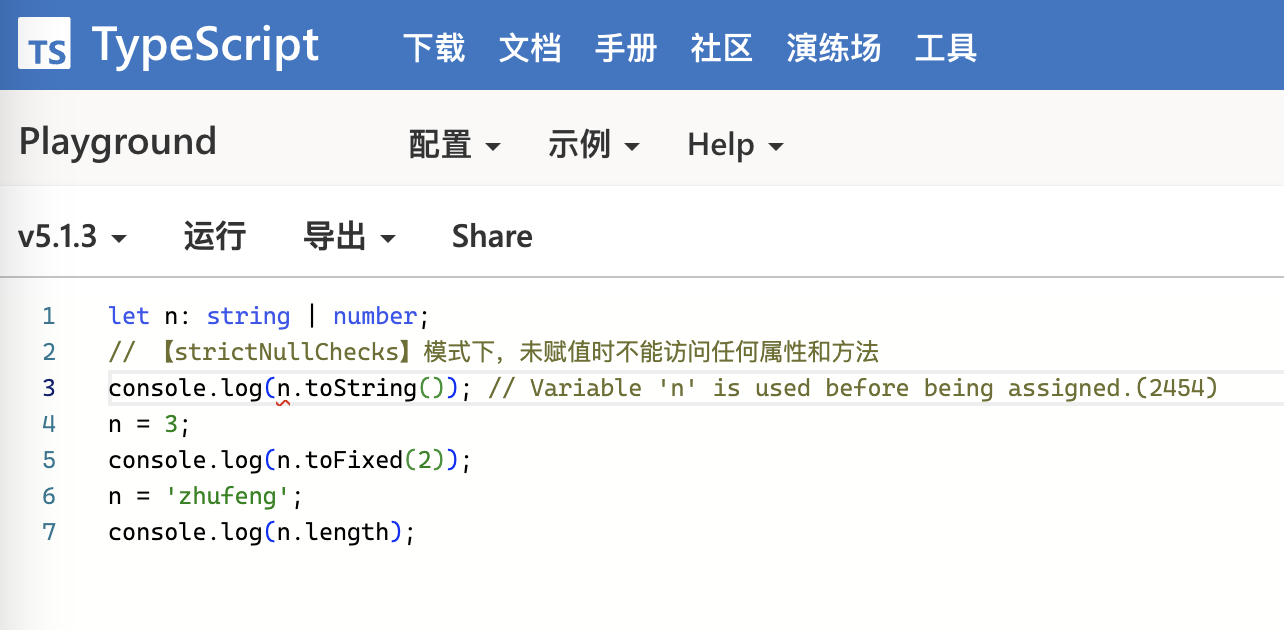
Task: Place cursor on 'zhufeng' string literal
Action: (240, 496)
